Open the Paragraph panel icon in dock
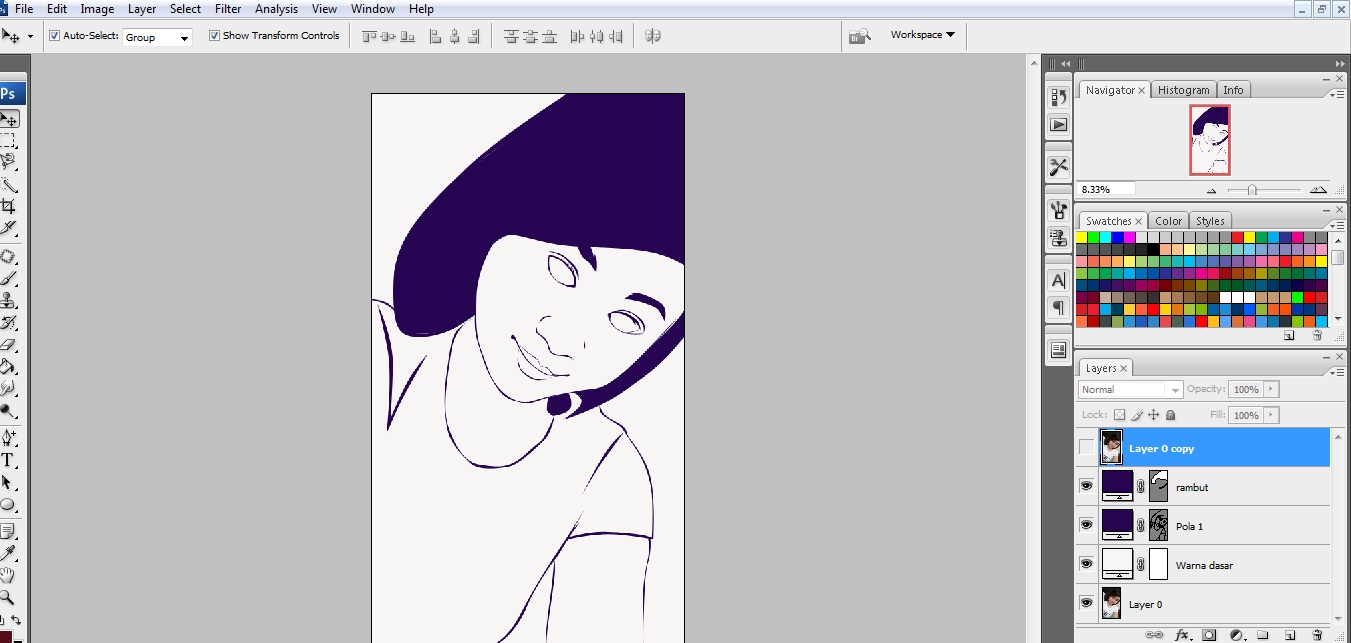The height and width of the screenshot is (643, 1351). (1058, 307)
